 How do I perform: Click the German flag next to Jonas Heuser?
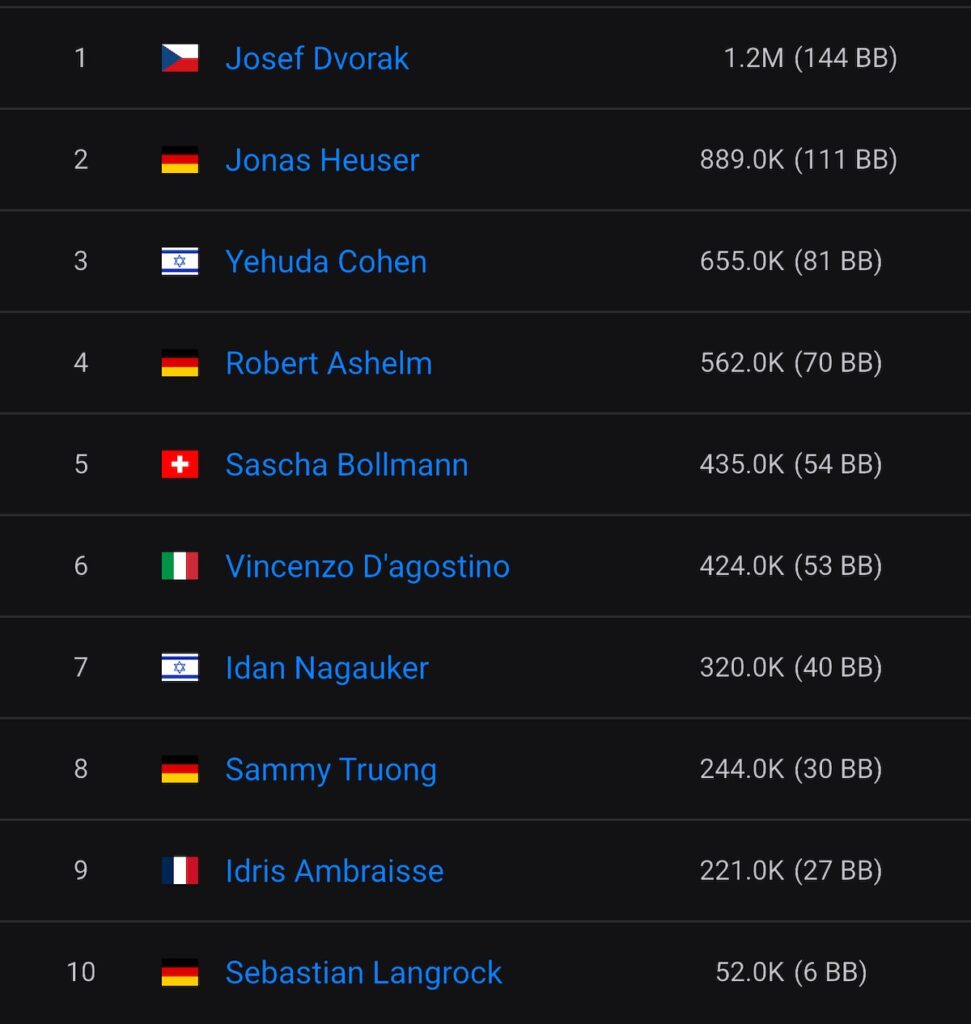click(180, 160)
